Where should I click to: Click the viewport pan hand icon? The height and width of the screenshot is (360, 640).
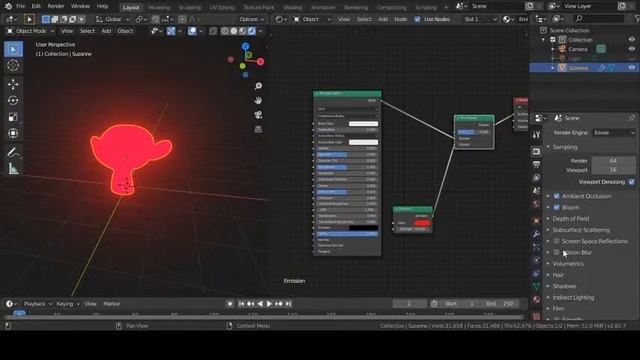[x=258, y=100]
